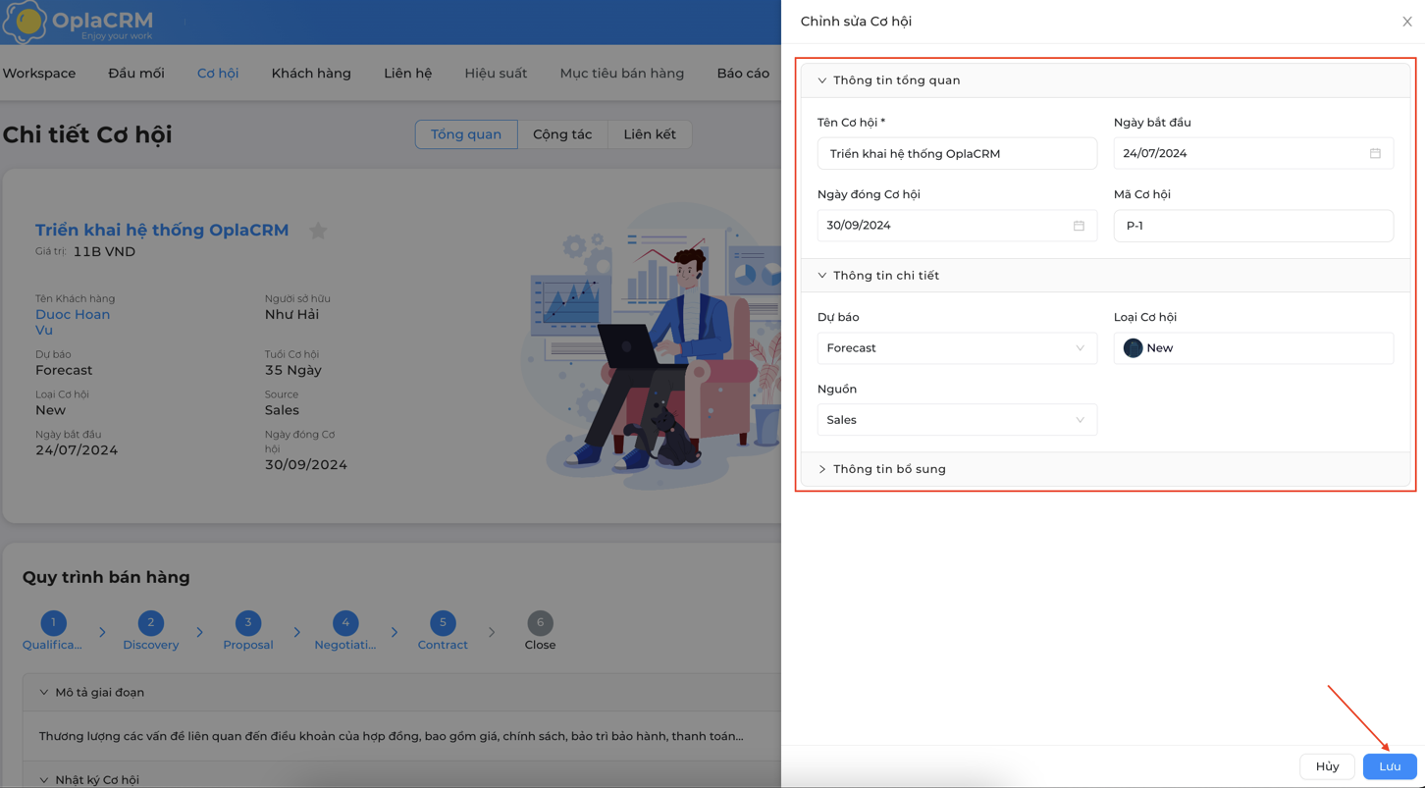Select stage 1 Qualification circle
Viewport: 1426px width, 788px height.
point(53,622)
